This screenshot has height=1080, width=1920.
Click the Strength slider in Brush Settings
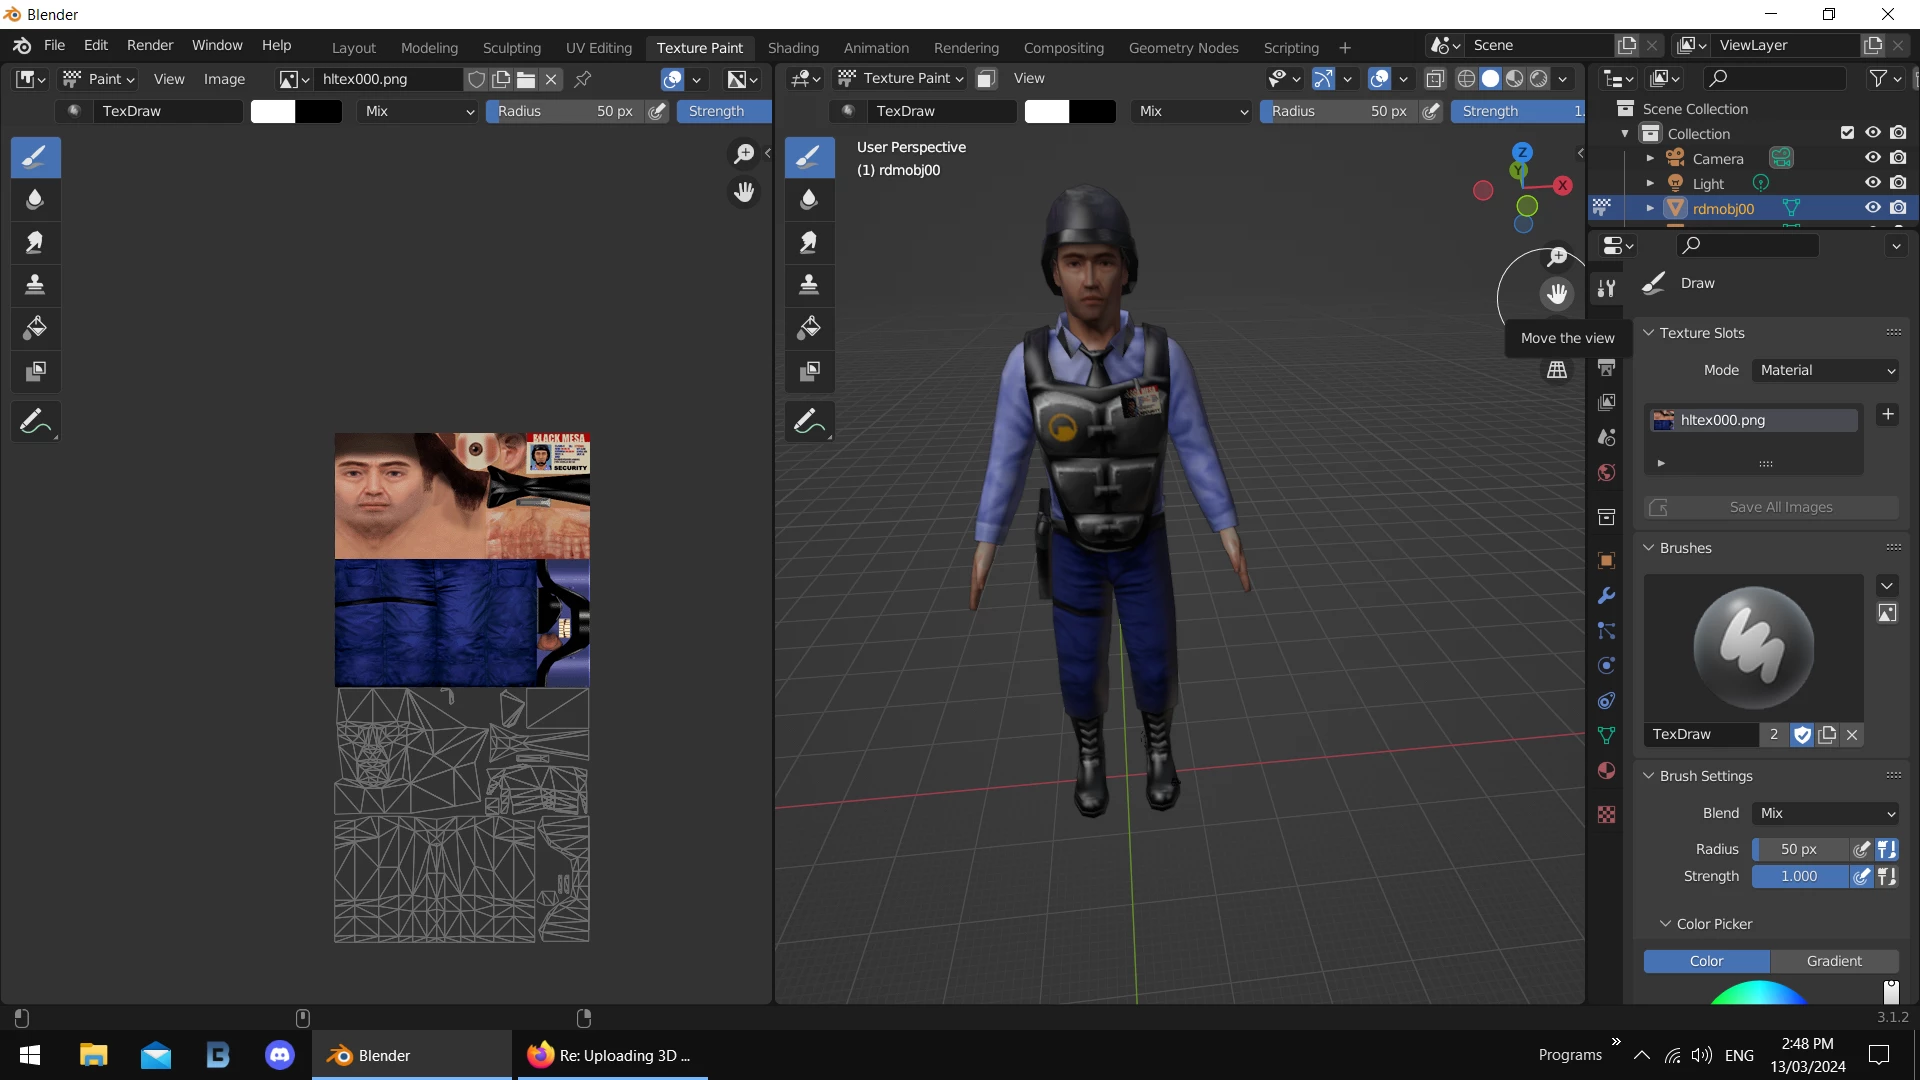click(1799, 876)
